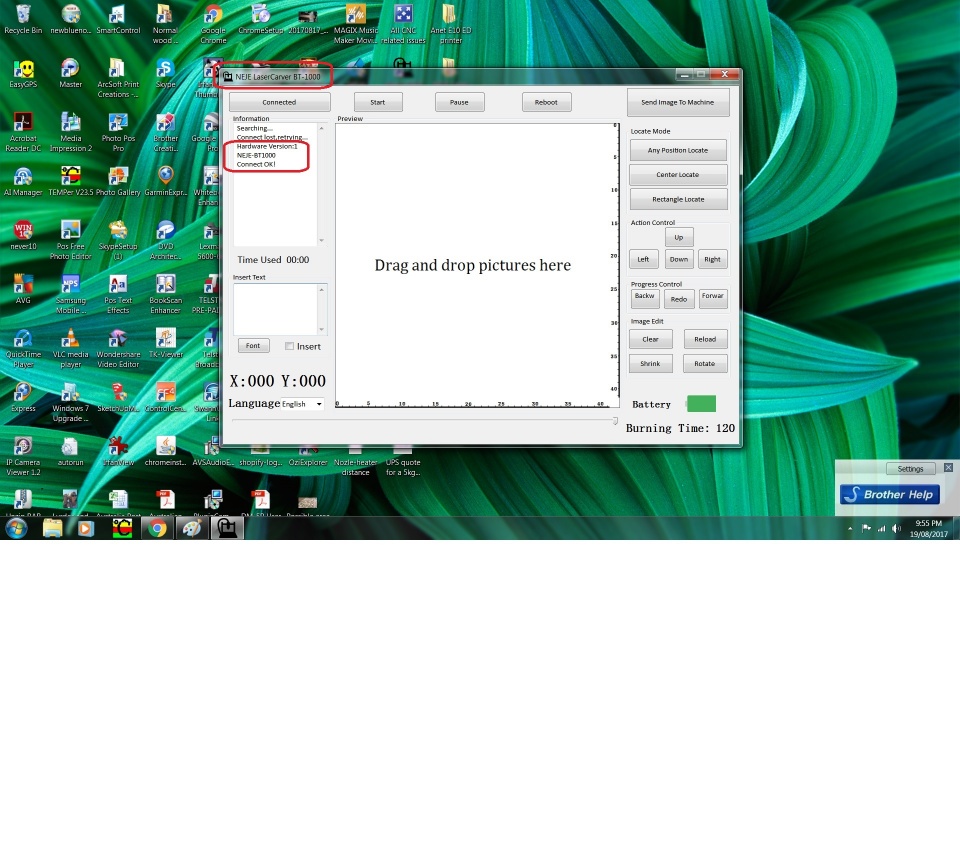The width and height of the screenshot is (960, 864).
Task: Click the Brother Help link
Action: [x=890, y=494]
